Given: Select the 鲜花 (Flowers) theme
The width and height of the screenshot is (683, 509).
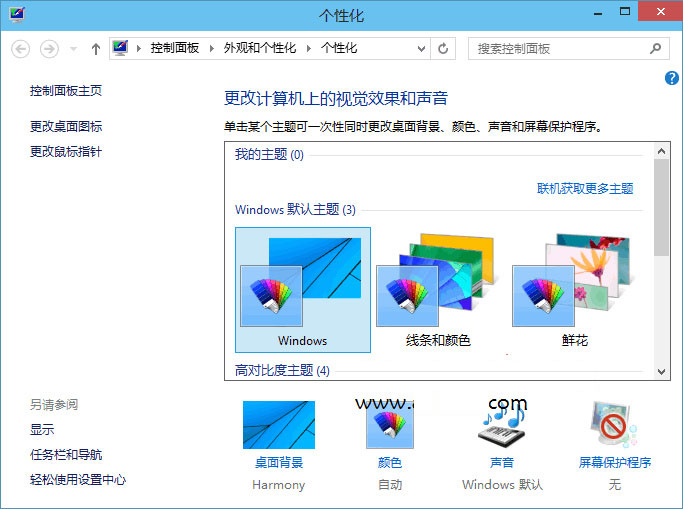Looking at the screenshot, I should [x=574, y=289].
